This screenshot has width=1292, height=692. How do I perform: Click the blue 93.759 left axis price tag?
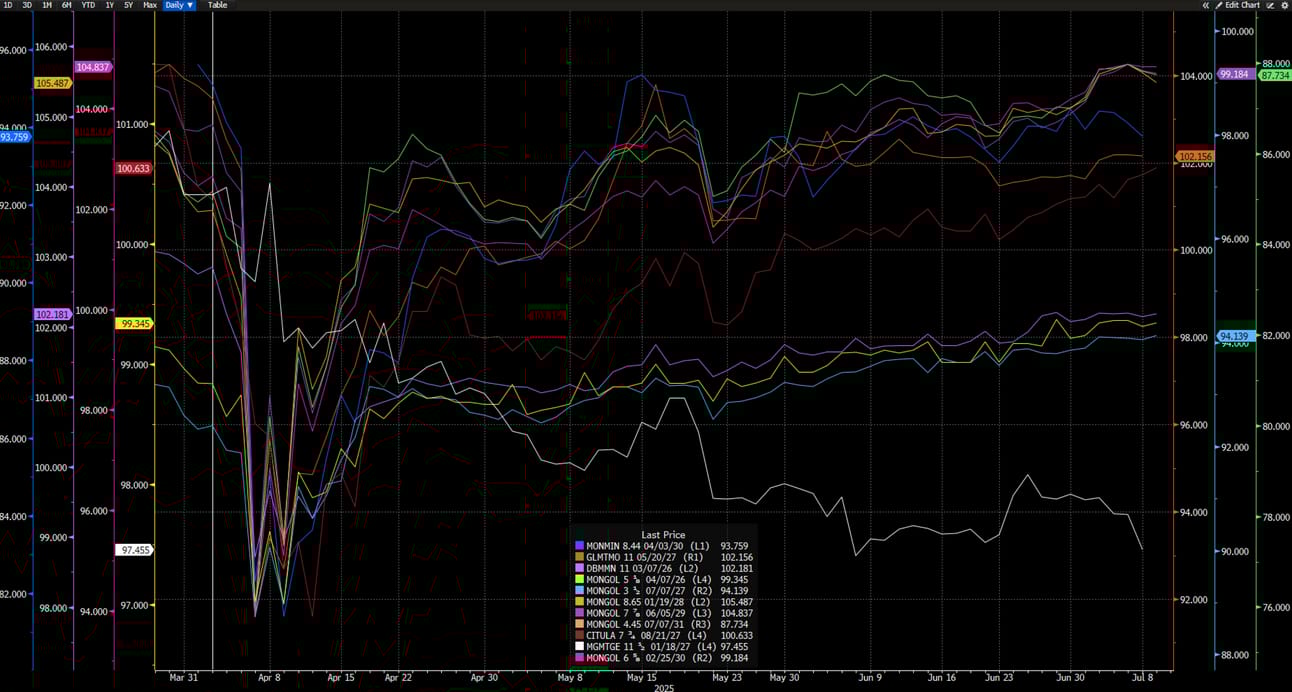[15, 137]
